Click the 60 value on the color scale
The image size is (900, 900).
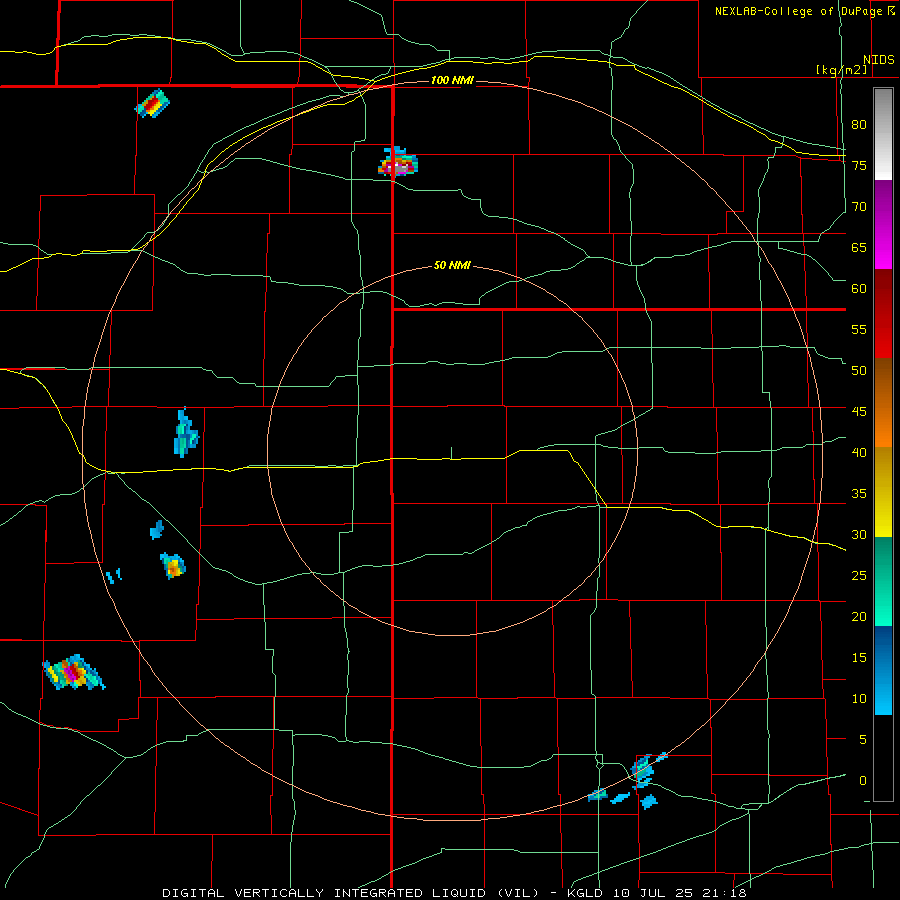point(859,289)
